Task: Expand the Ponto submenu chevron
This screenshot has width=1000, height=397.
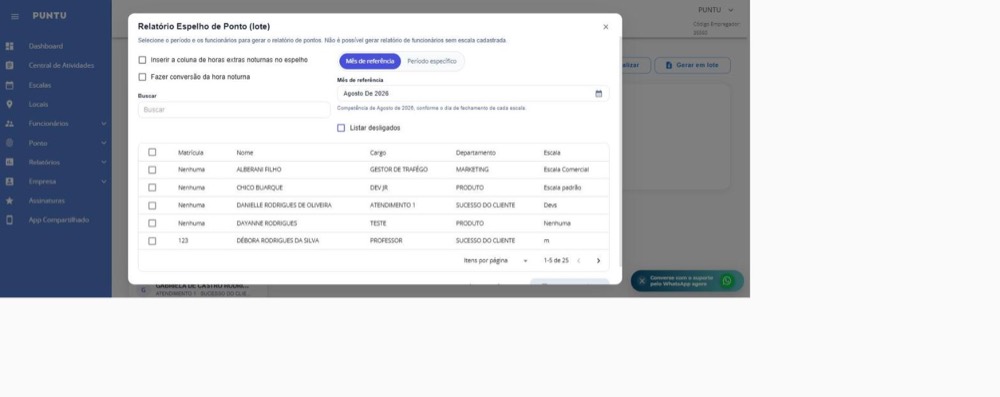Action: pyautogui.click(x=103, y=143)
